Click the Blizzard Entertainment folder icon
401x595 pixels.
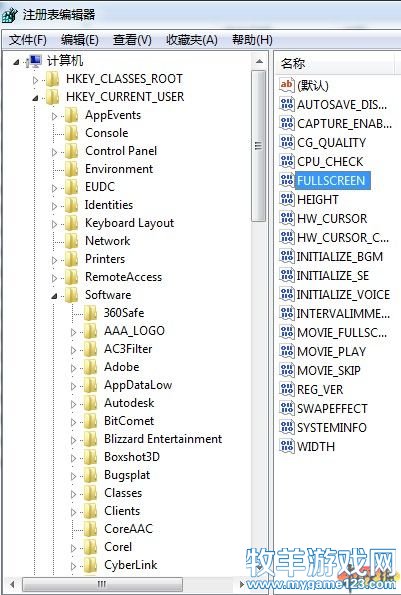tap(90, 439)
